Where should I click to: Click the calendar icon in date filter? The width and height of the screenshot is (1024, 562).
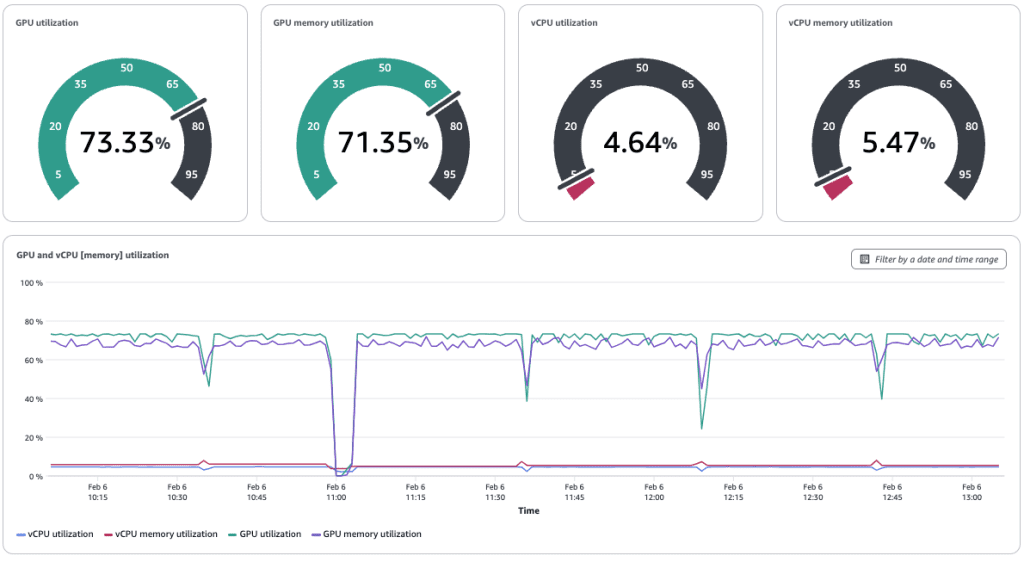click(x=864, y=259)
